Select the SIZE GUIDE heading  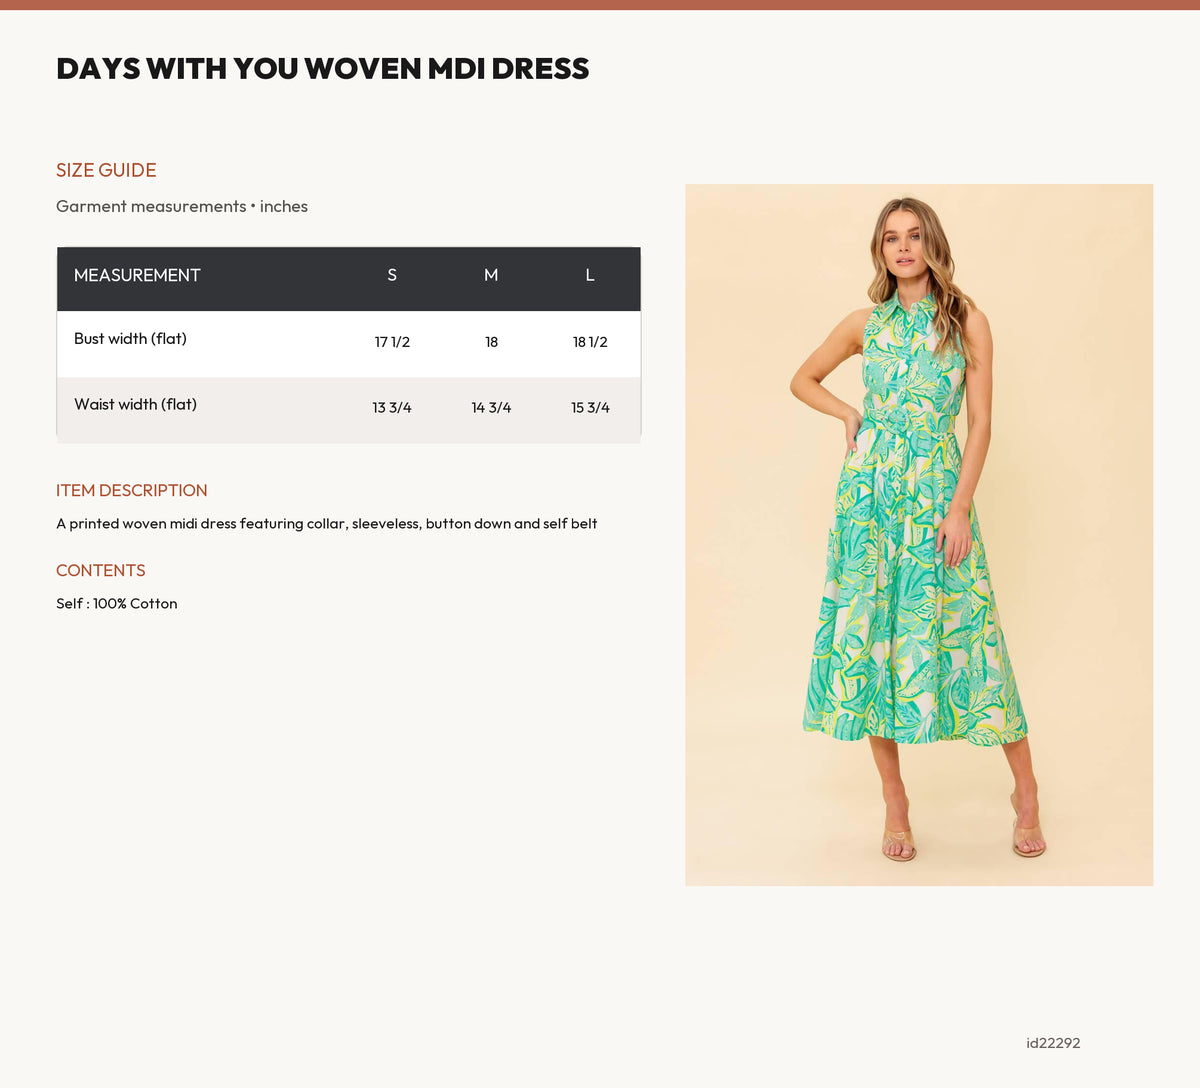click(x=106, y=170)
